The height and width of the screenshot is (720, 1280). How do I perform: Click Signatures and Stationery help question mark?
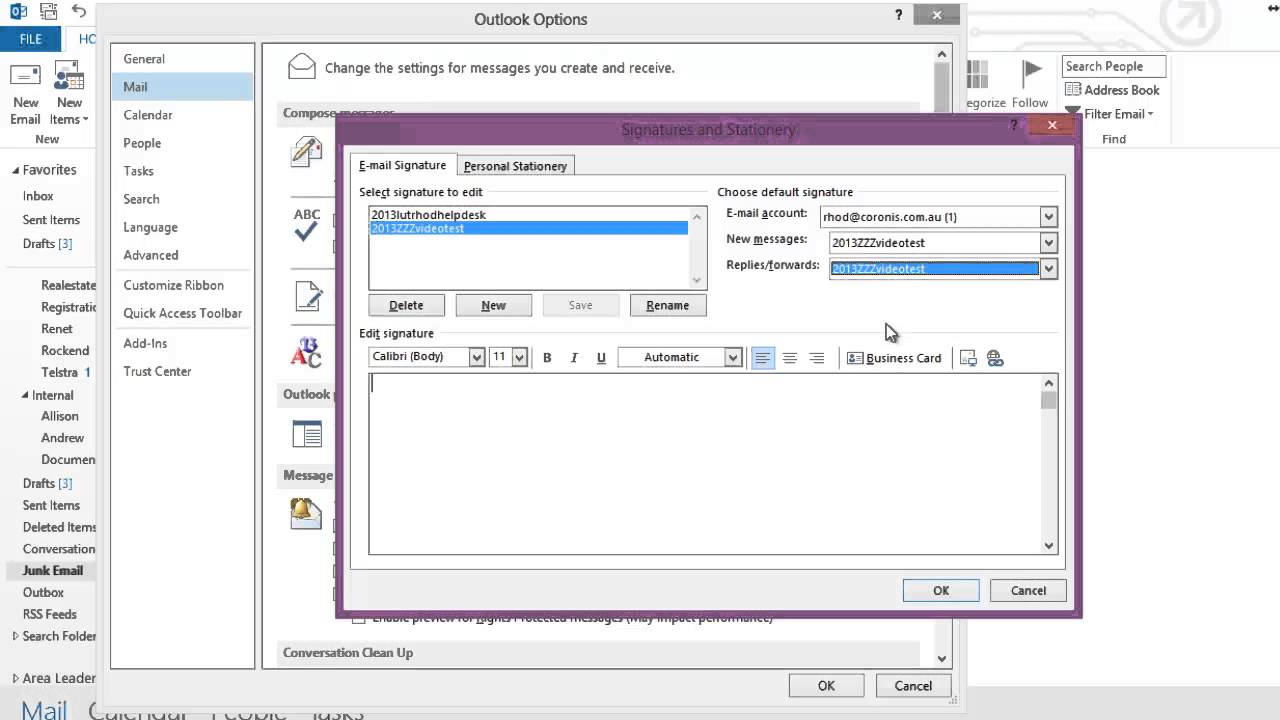(1014, 125)
